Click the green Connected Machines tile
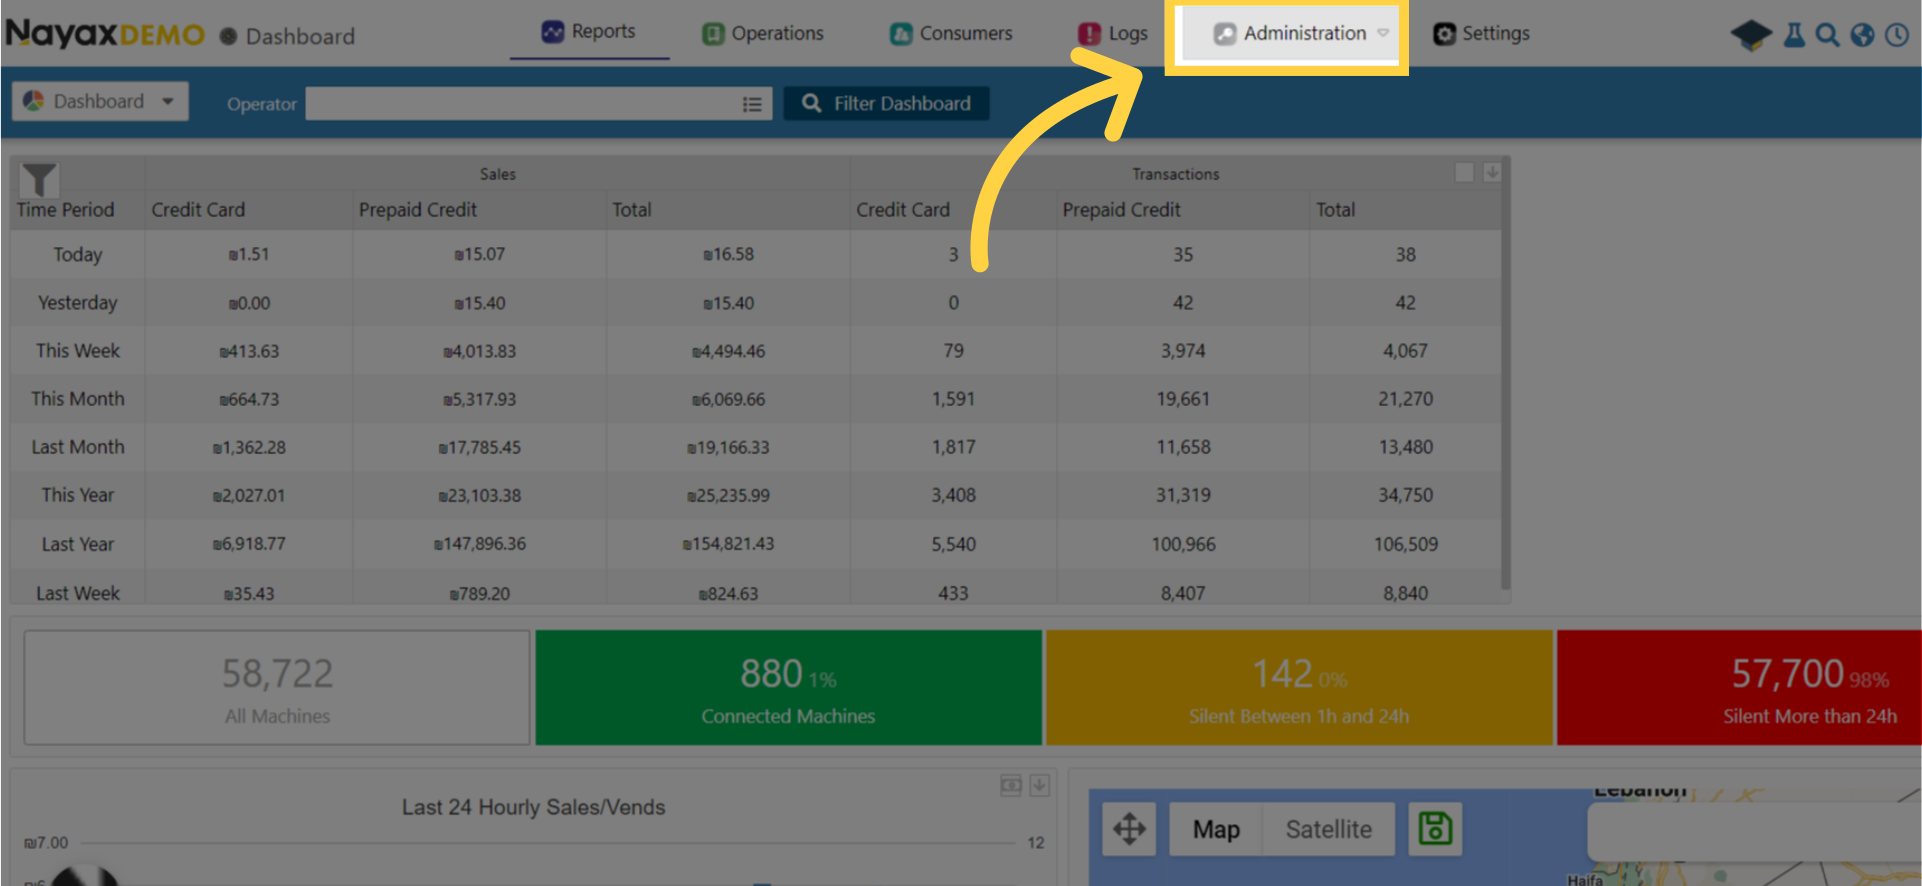 click(x=788, y=688)
